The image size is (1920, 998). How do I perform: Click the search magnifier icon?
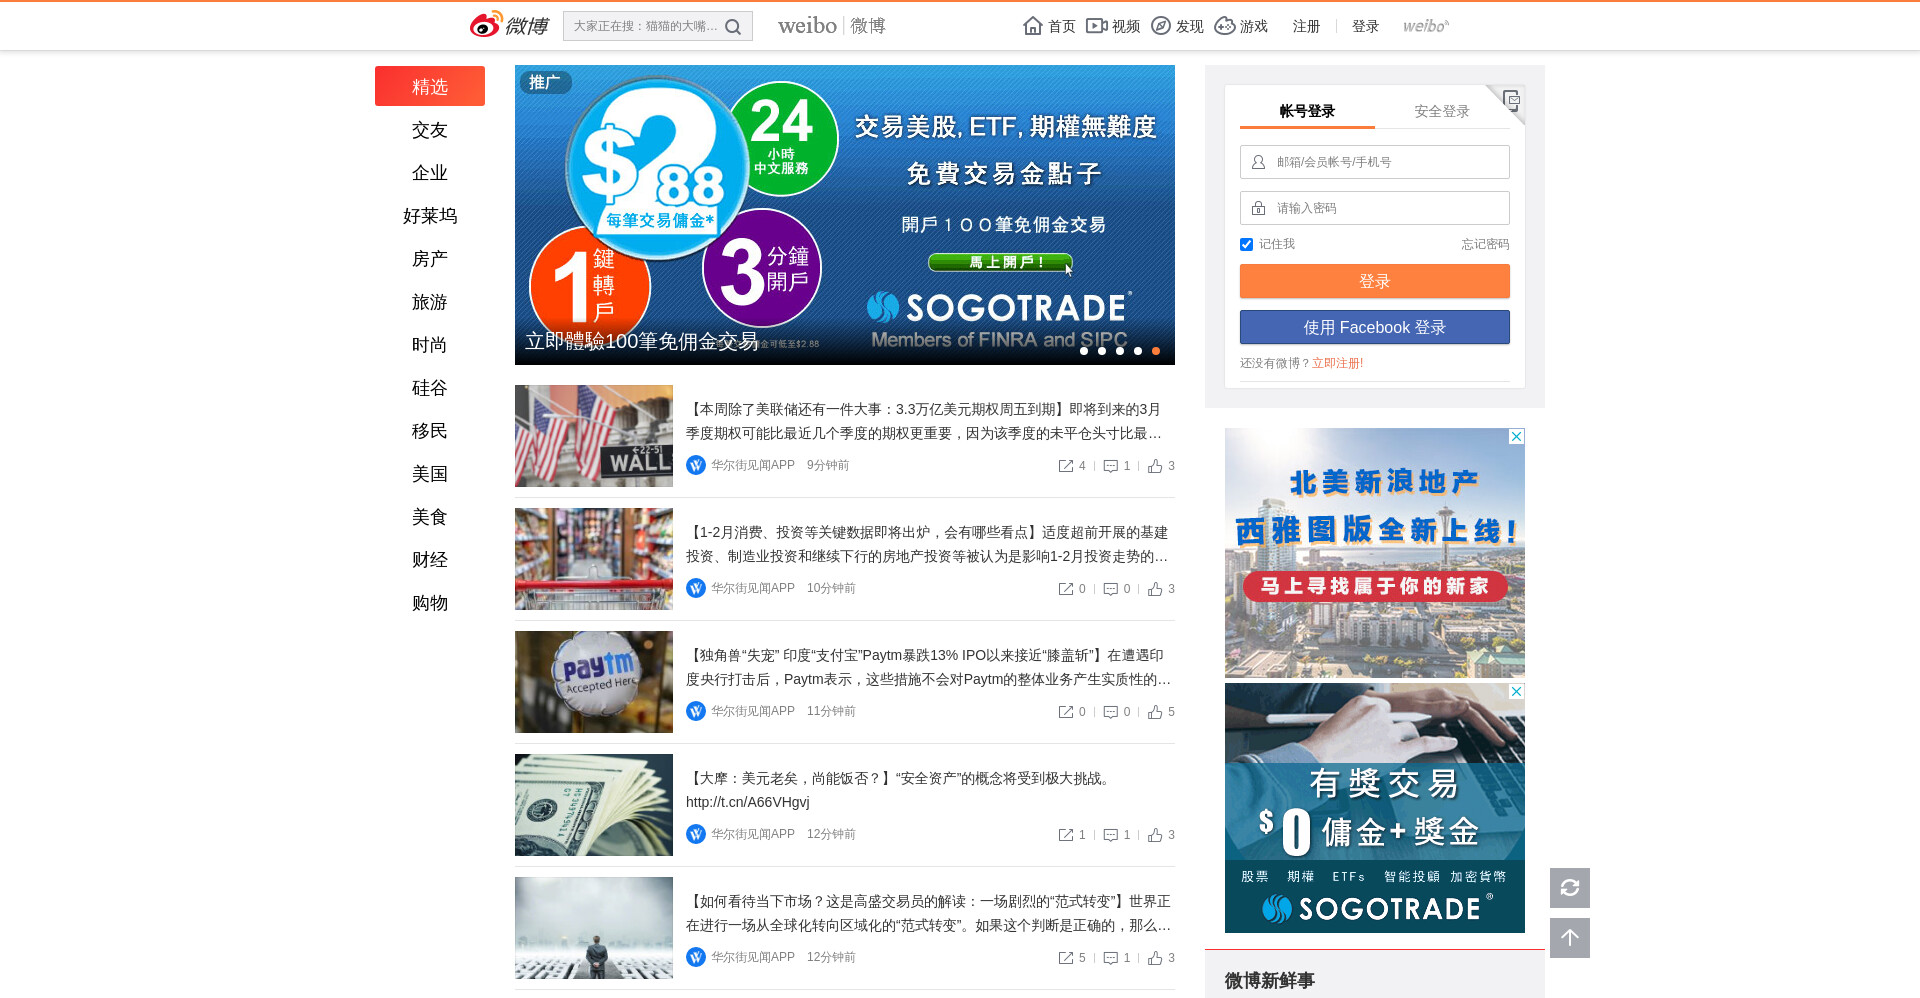click(733, 27)
